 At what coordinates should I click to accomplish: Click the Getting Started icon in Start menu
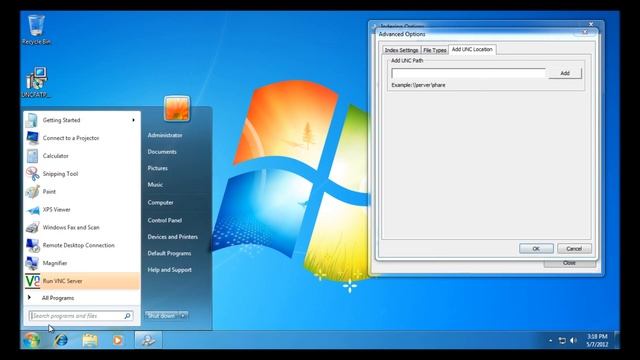click(32, 120)
